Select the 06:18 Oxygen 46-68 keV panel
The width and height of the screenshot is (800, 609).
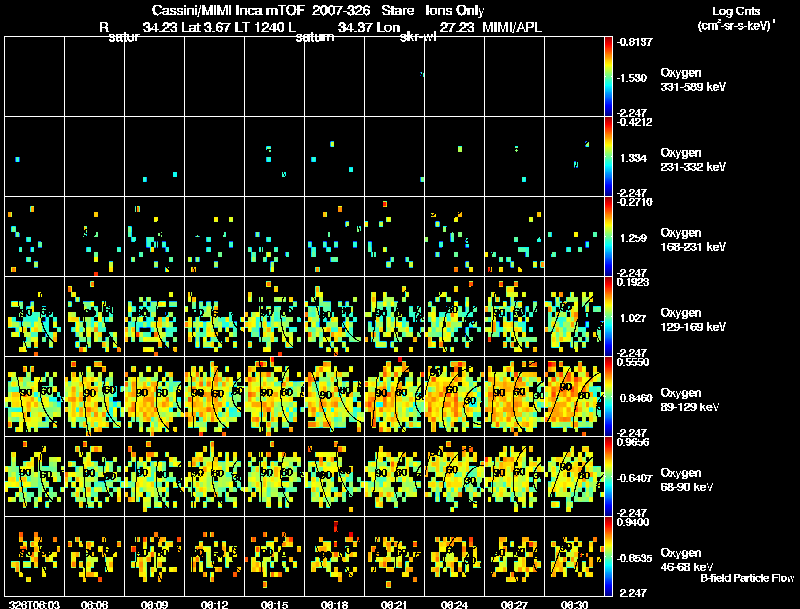point(335,556)
